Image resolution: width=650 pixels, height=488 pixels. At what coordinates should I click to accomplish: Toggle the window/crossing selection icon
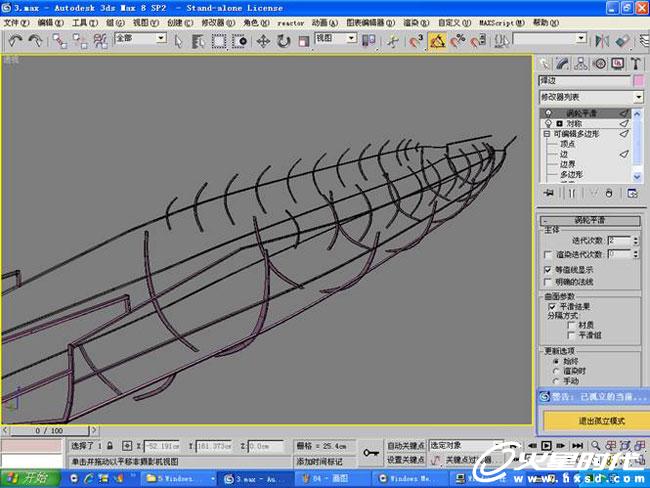(240, 41)
